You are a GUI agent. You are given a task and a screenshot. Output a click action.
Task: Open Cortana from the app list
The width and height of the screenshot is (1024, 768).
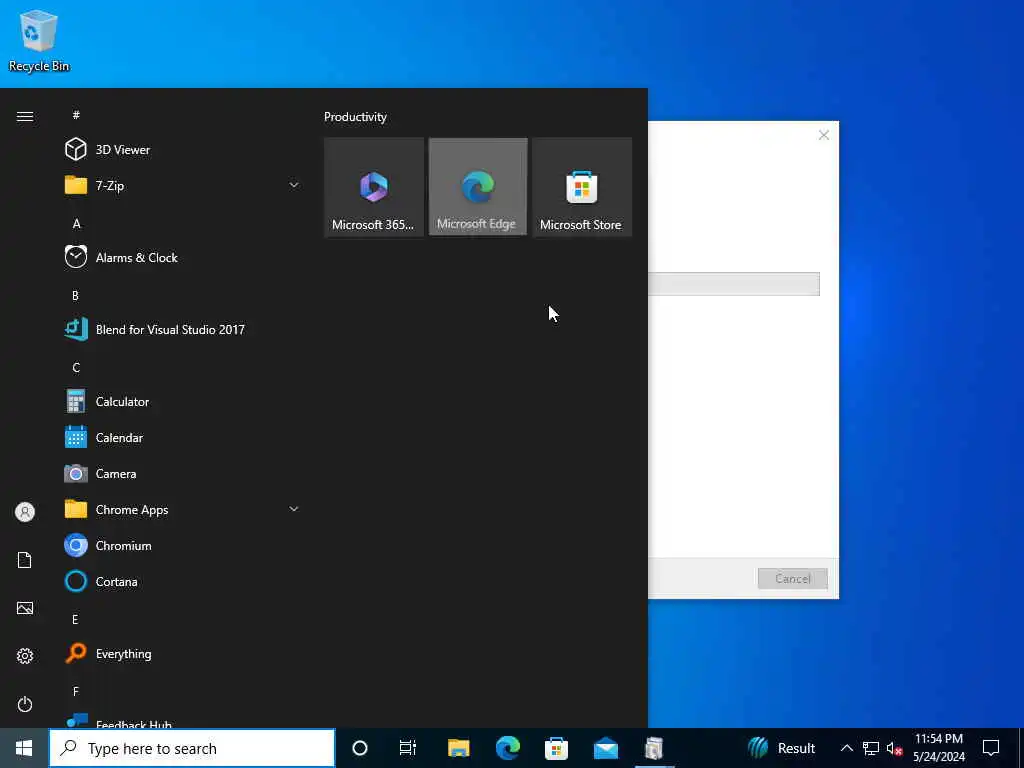tap(182, 581)
